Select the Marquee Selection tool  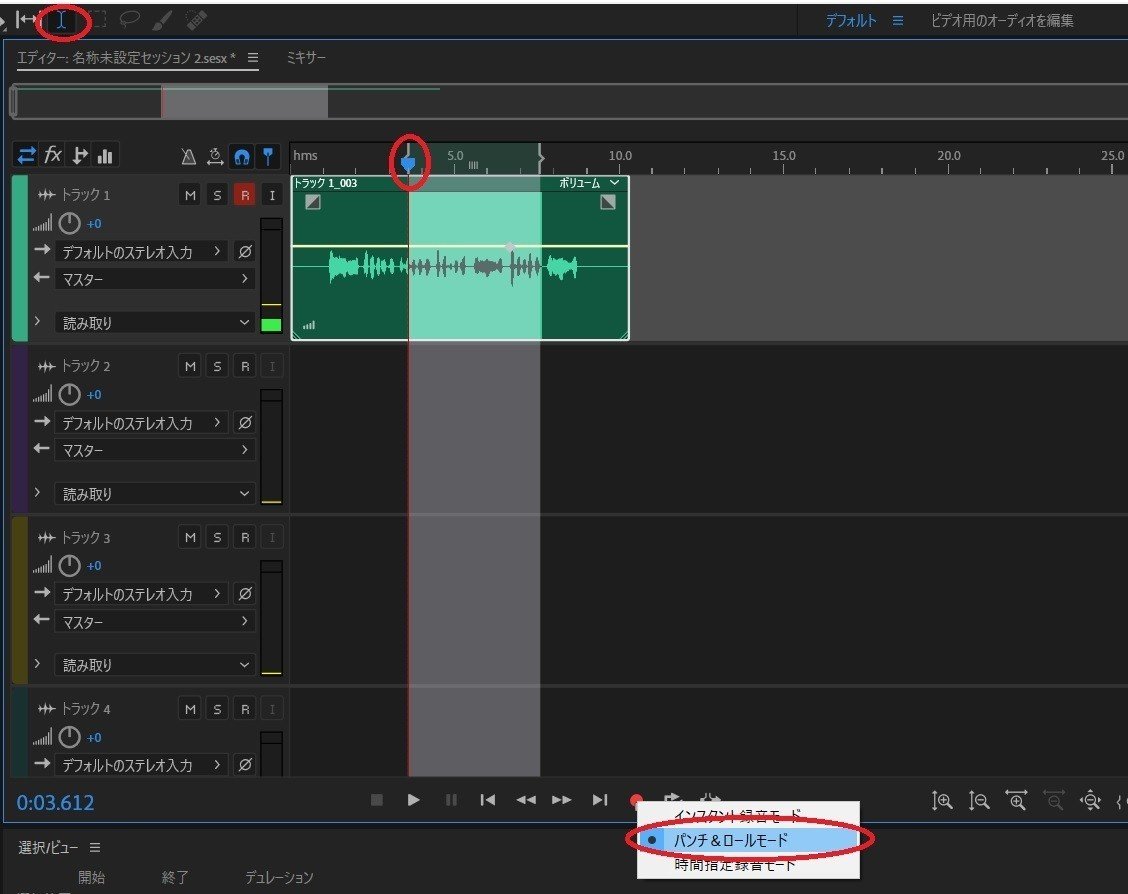[96, 19]
